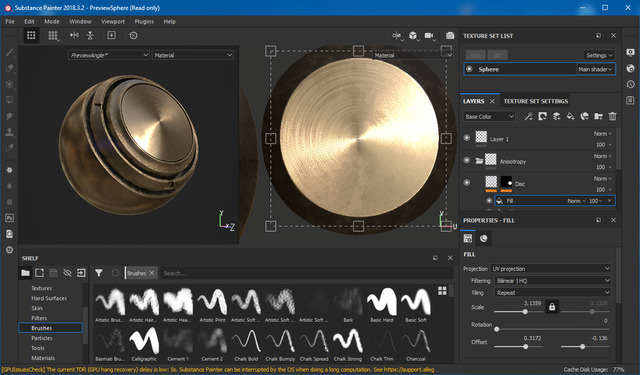Open the Viewport menu
The width and height of the screenshot is (640, 375).
(x=113, y=21)
